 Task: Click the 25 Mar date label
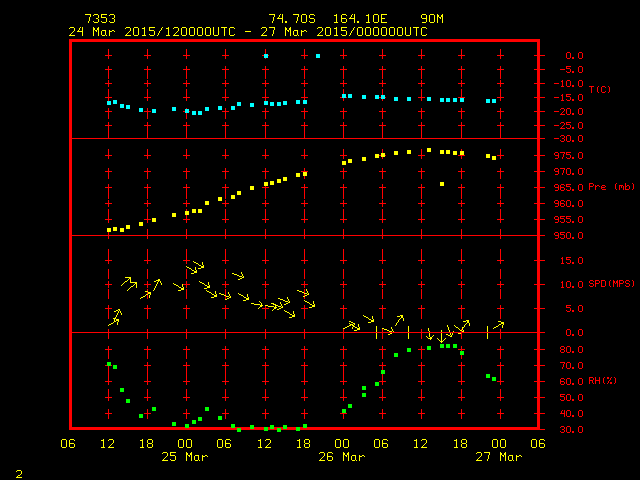pyautogui.click(x=185, y=457)
